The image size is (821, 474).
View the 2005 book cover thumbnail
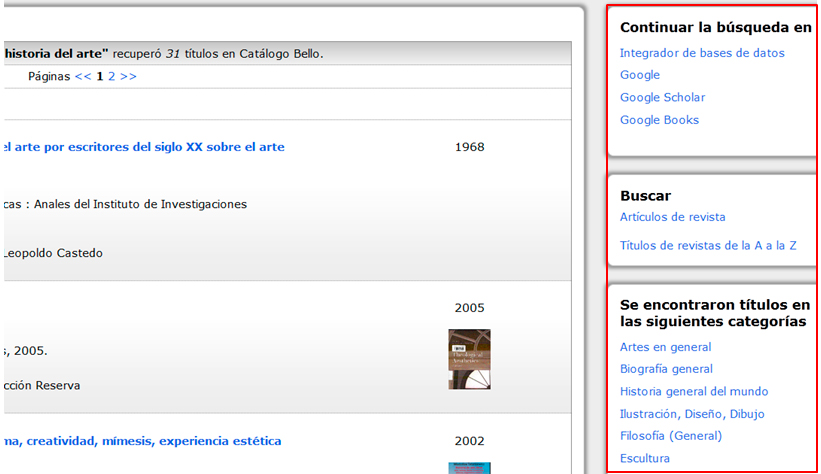469,359
